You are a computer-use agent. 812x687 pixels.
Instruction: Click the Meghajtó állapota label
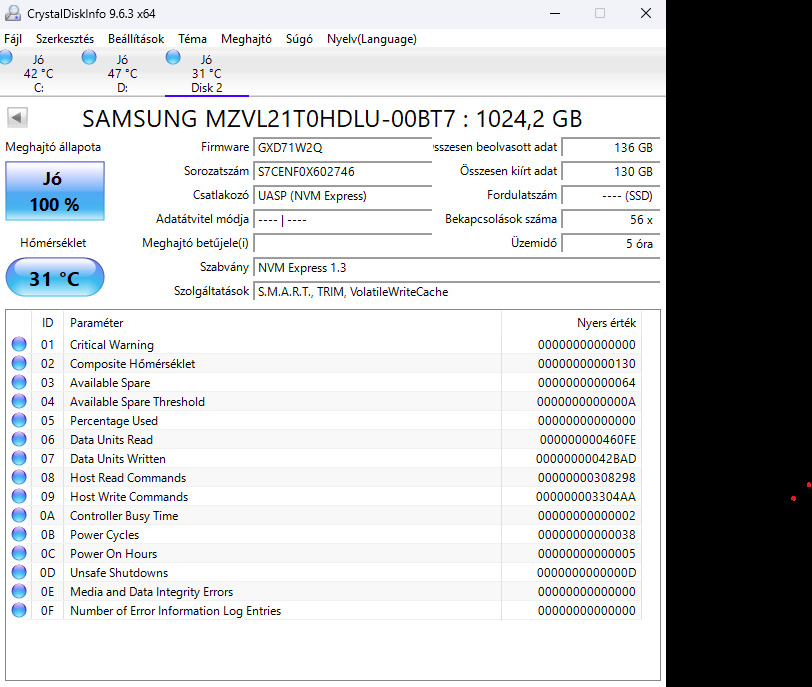point(53,147)
